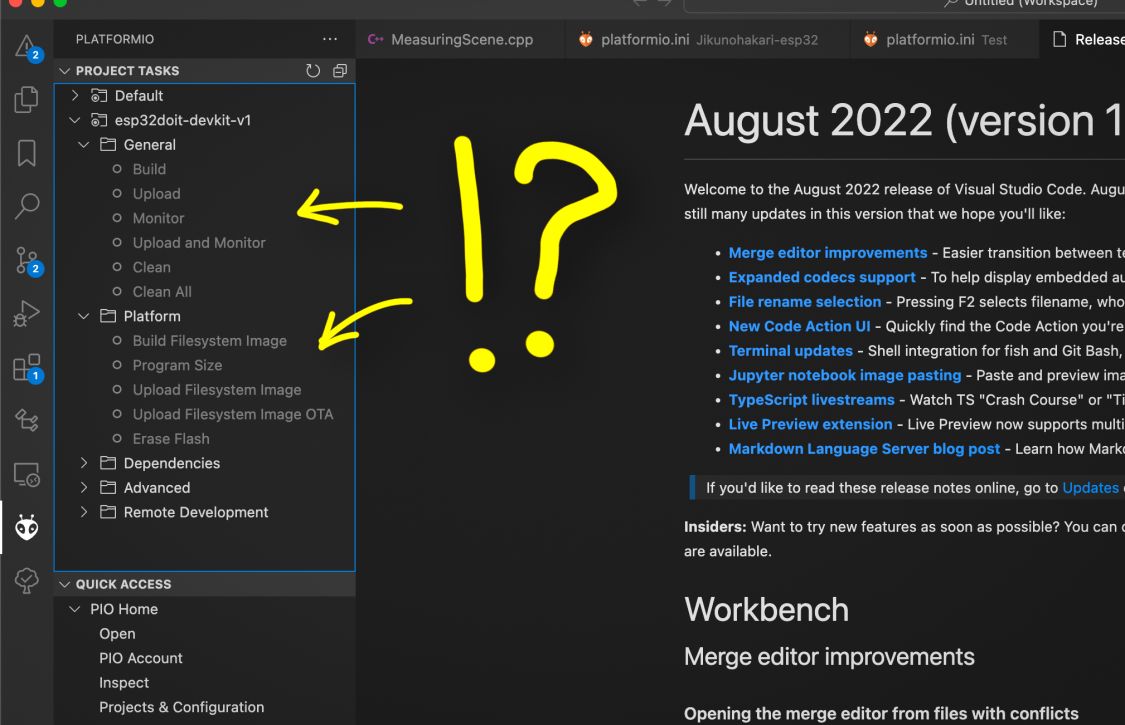Open the Problems warning icon in activity bar
Viewport: 1125px width, 725px height.
(27, 47)
